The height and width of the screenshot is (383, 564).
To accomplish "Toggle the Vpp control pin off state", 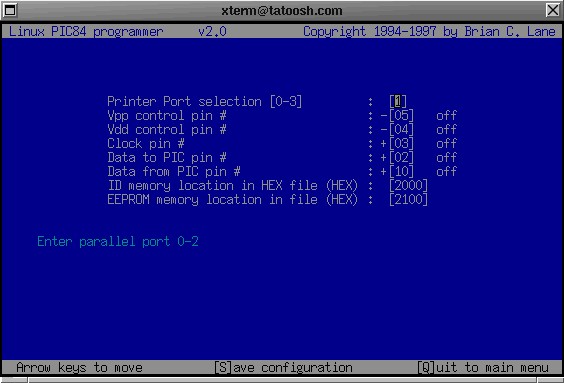I will 446,115.
